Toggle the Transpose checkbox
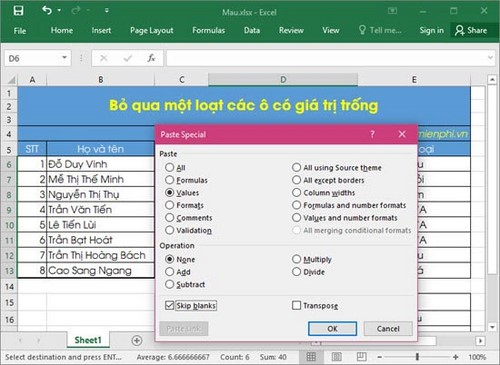The height and width of the screenshot is (365, 500). (296, 305)
